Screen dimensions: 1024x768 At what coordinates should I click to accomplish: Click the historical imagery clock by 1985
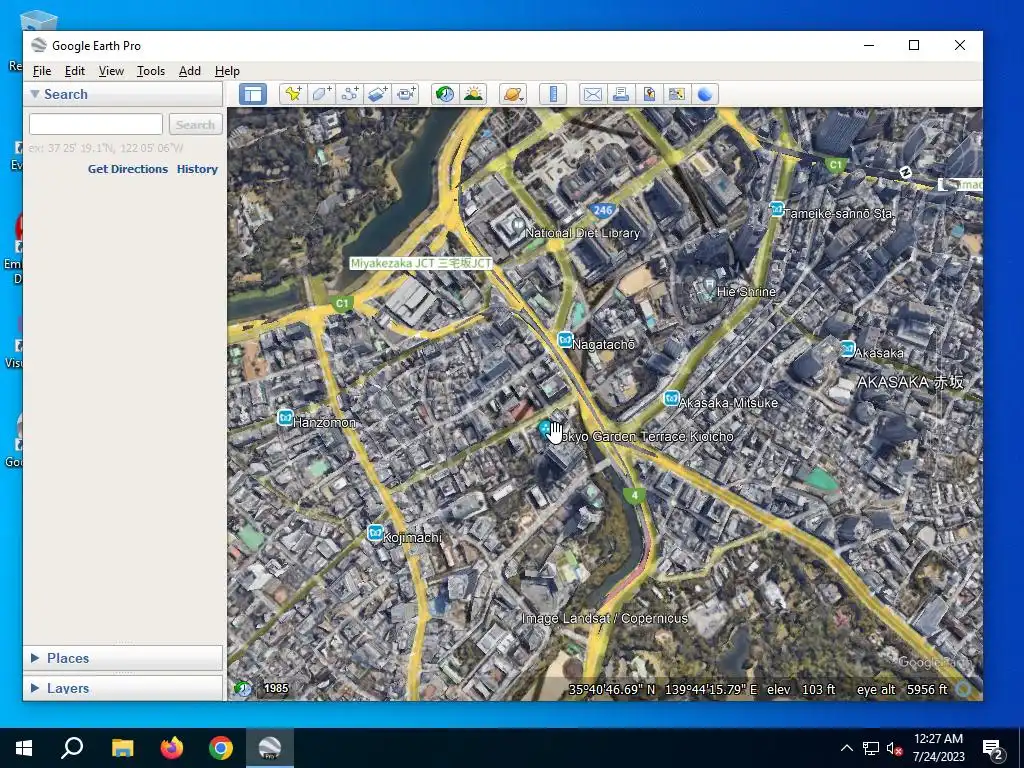tap(243, 688)
